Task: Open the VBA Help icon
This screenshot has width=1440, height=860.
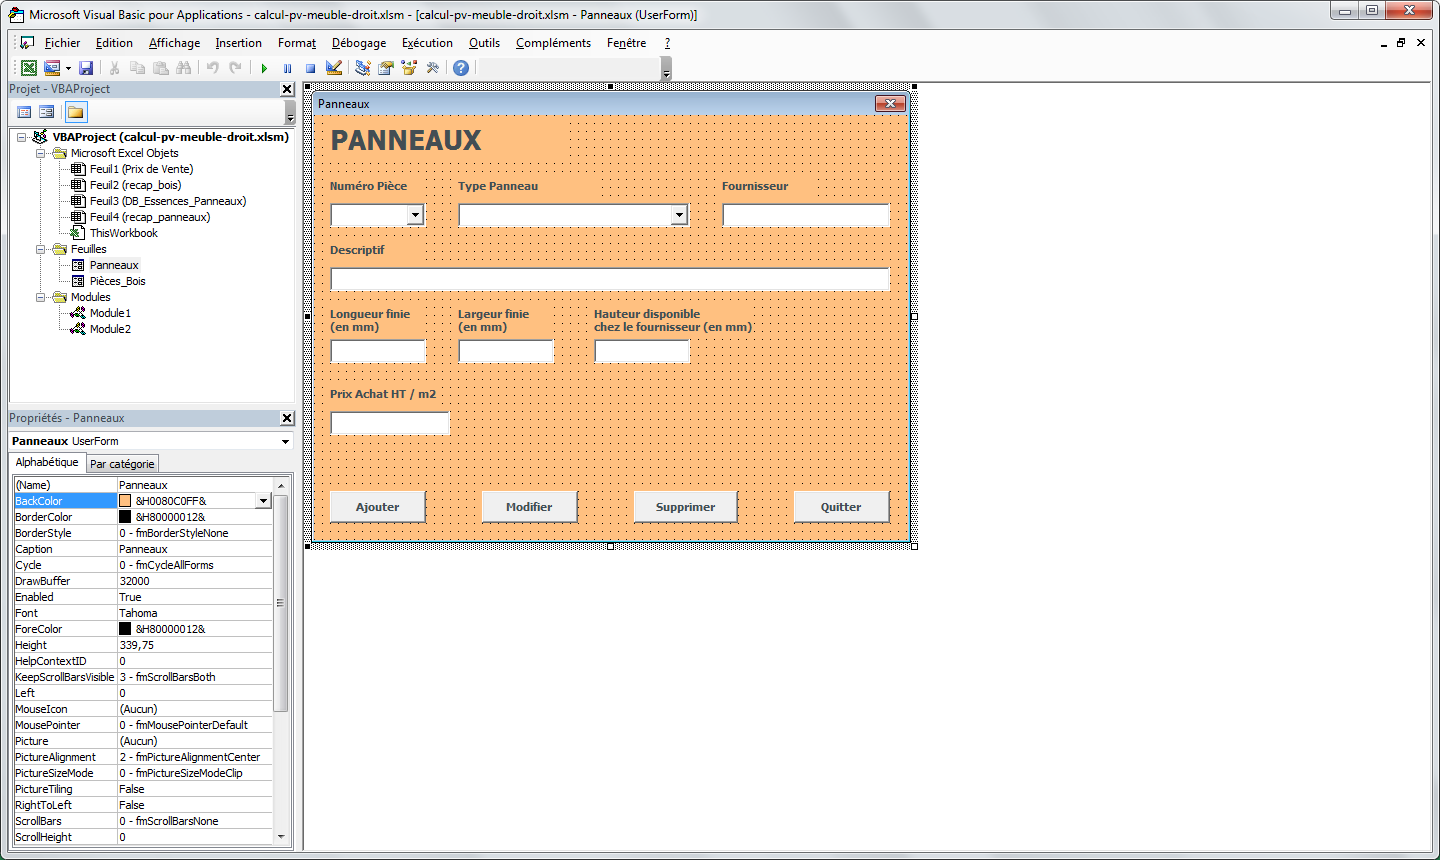Action: pyautogui.click(x=460, y=68)
